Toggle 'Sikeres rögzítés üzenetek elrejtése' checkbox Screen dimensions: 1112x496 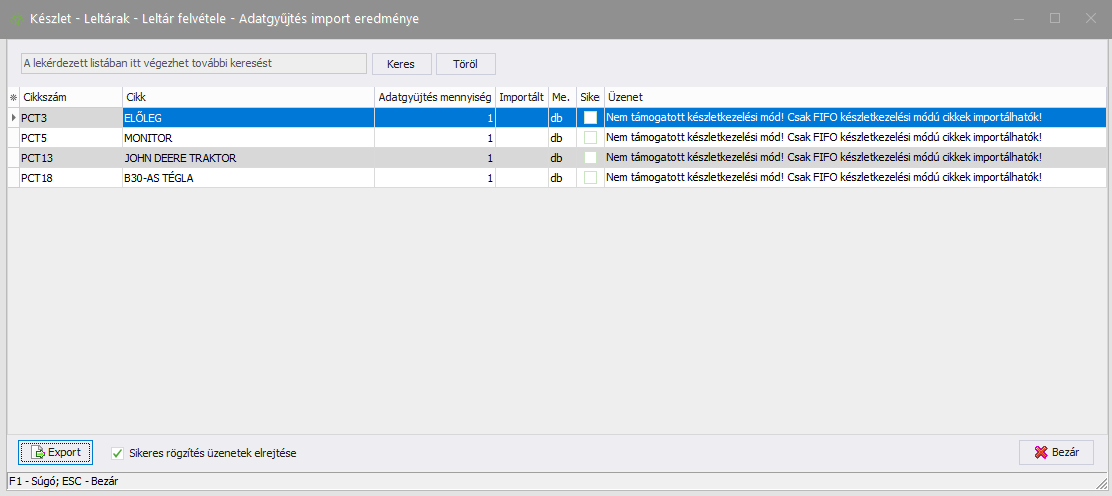click(118, 452)
